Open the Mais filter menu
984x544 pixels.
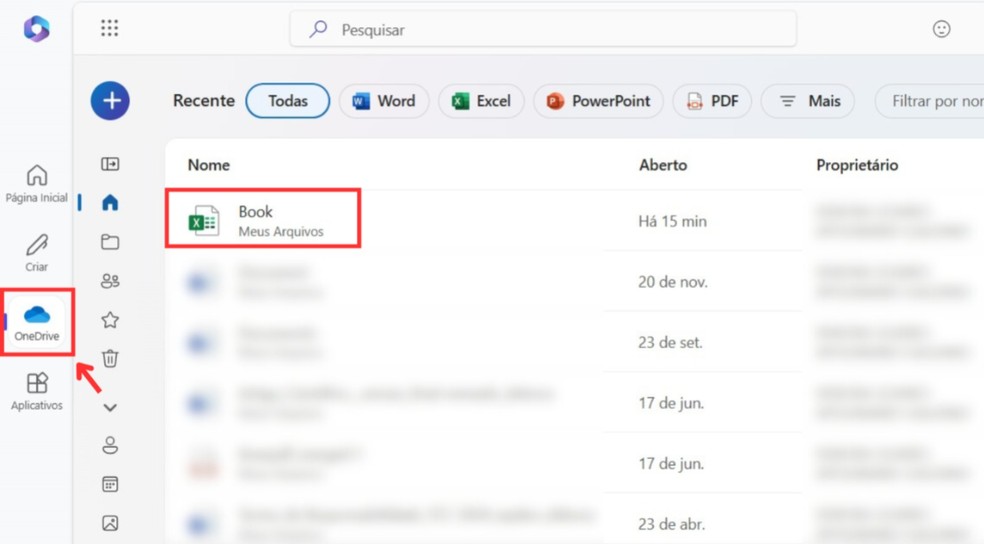click(x=808, y=101)
